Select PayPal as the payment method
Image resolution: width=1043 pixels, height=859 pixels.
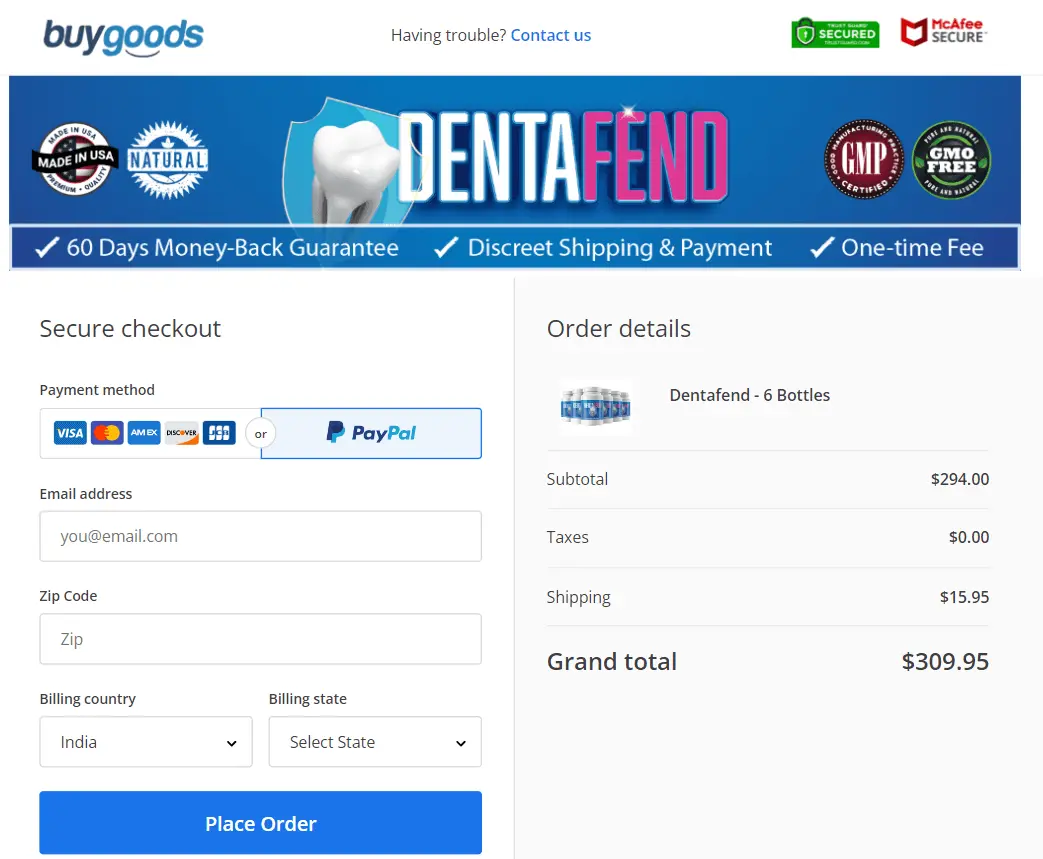370,433
